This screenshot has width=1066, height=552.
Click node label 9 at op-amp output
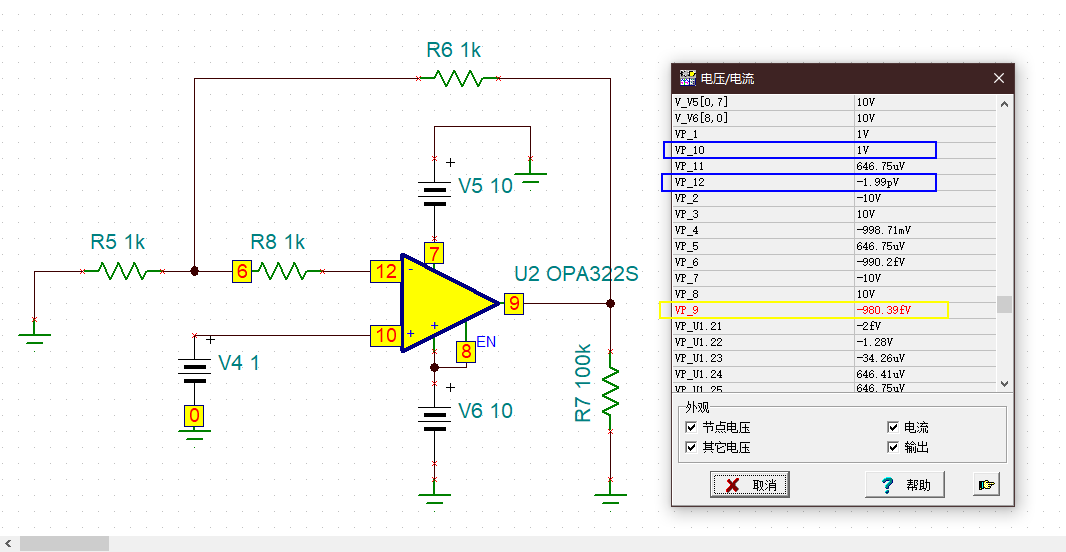tap(514, 303)
